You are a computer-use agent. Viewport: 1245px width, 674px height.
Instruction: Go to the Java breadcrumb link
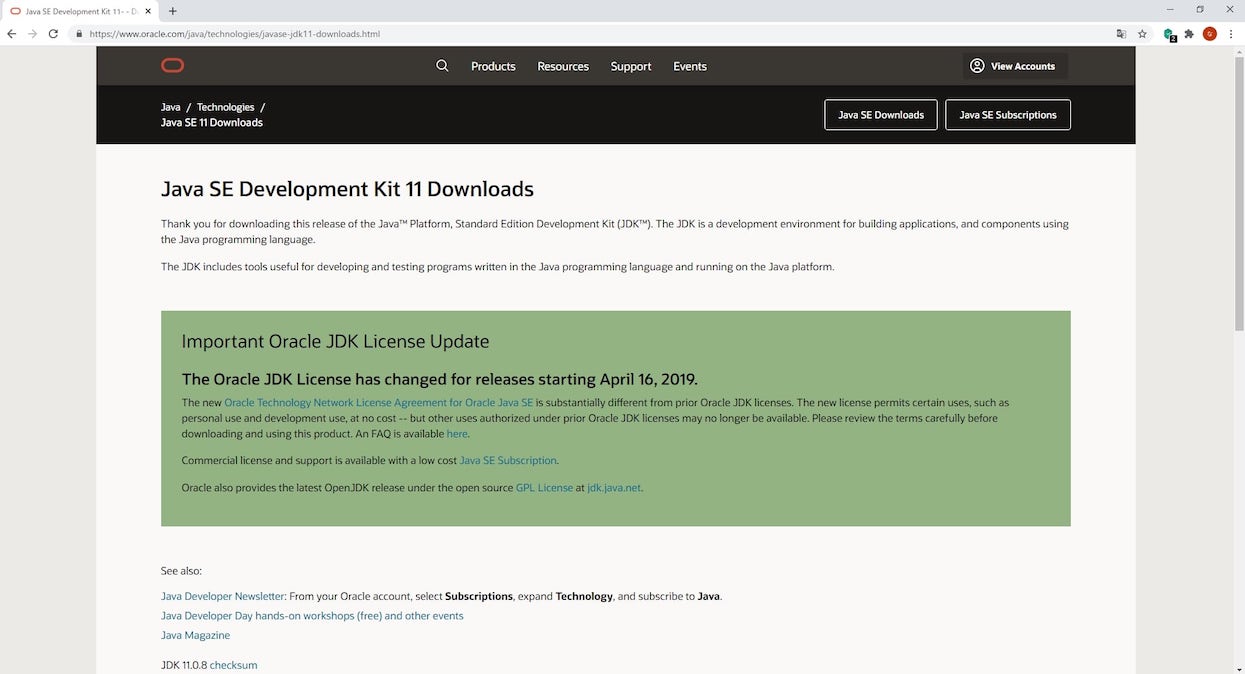[171, 107]
